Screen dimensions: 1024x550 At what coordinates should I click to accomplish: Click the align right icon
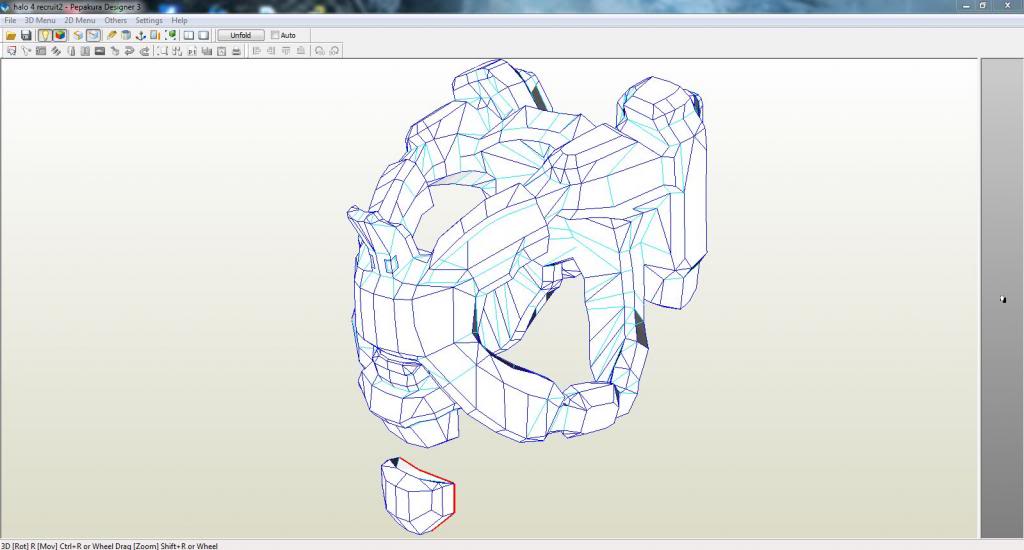coord(271,51)
